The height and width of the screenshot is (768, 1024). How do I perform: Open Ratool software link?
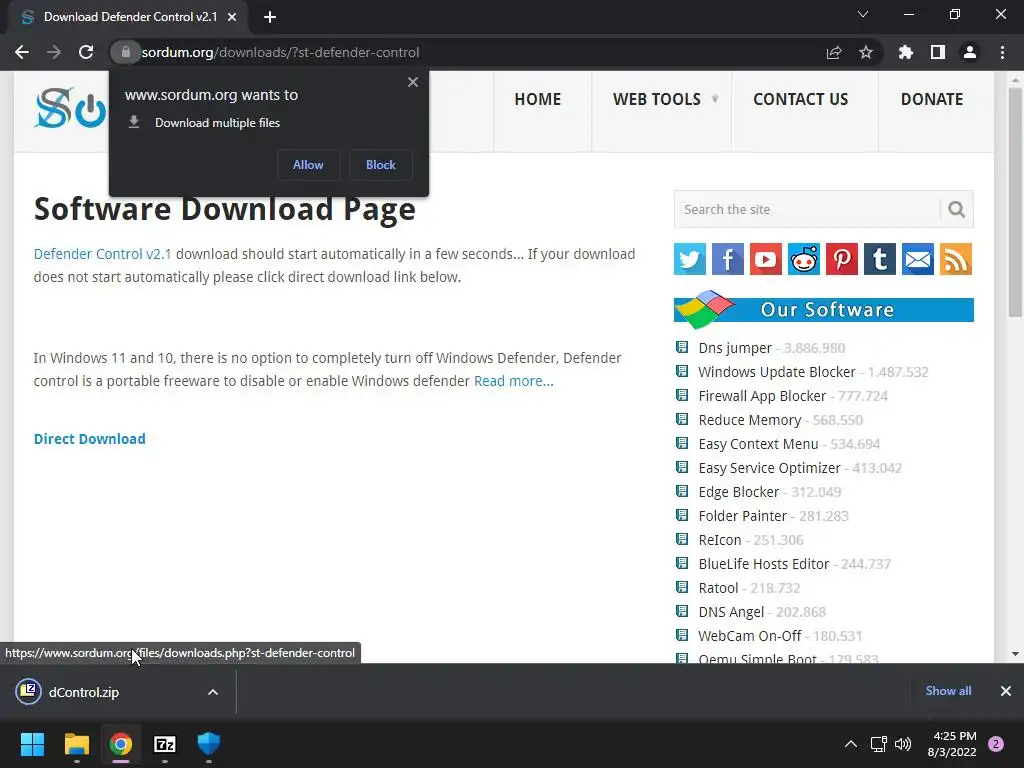tap(718, 588)
